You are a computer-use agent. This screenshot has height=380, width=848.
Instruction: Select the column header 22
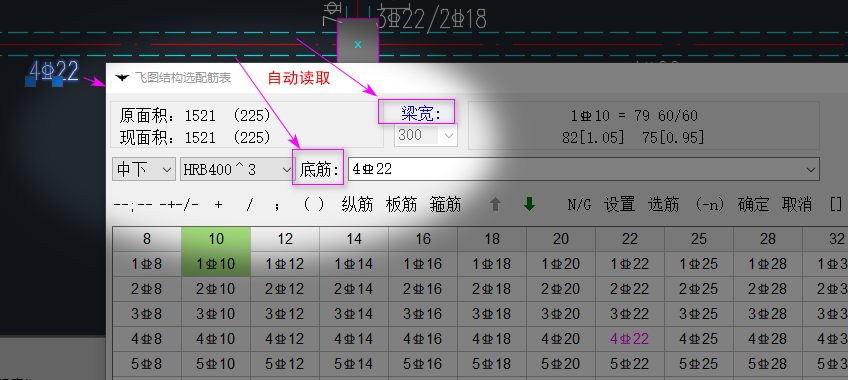[x=630, y=238]
